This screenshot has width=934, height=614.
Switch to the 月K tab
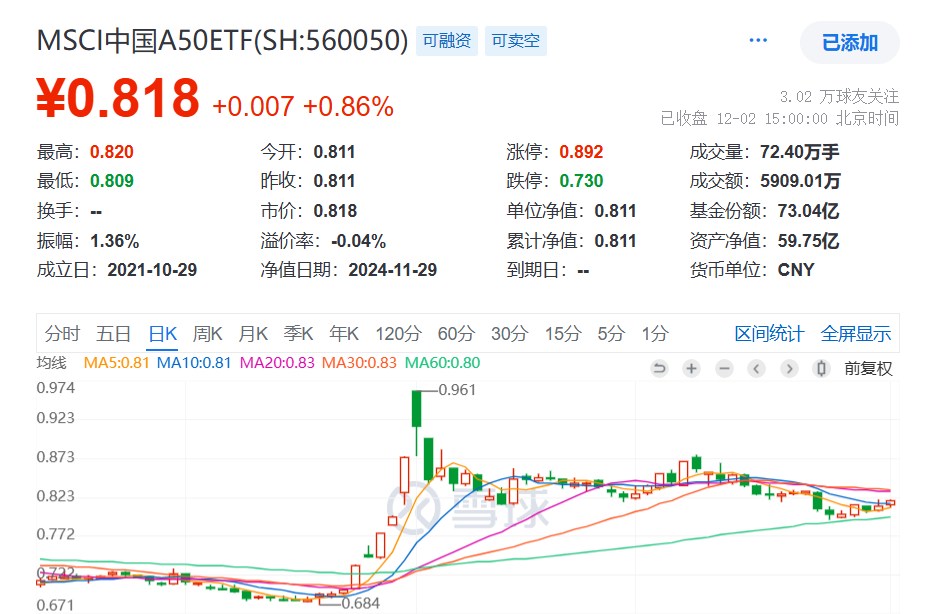click(253, 334)
